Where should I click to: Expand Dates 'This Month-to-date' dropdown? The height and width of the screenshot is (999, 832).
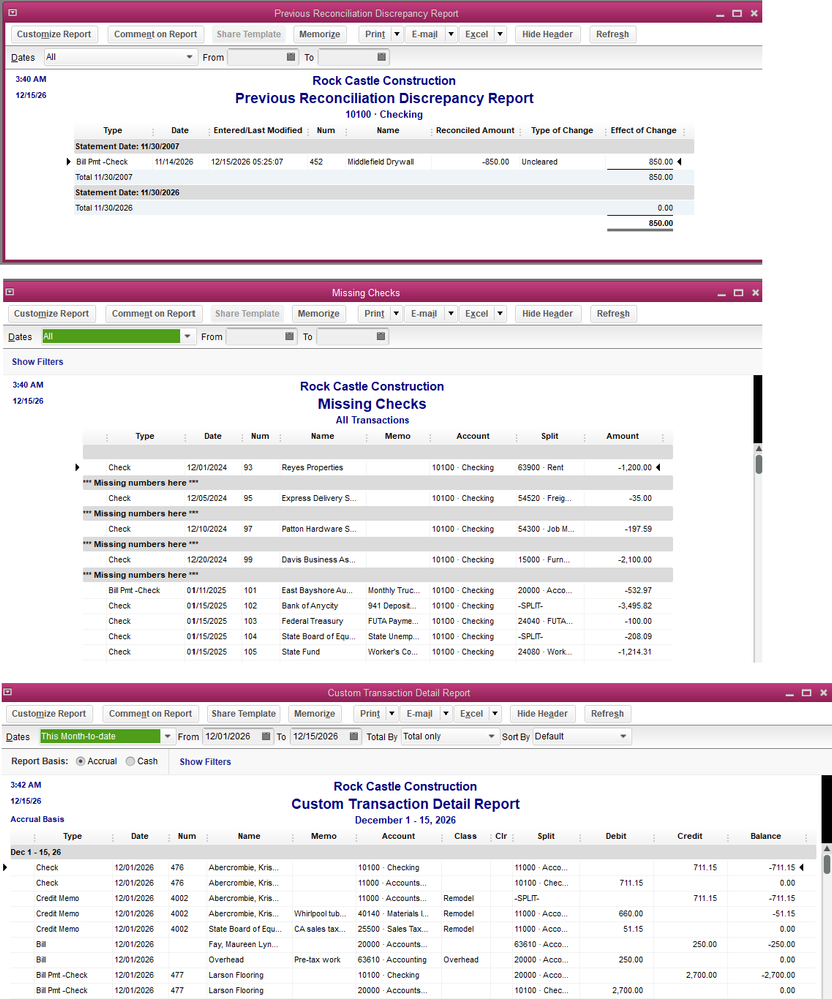click(168, 736)
